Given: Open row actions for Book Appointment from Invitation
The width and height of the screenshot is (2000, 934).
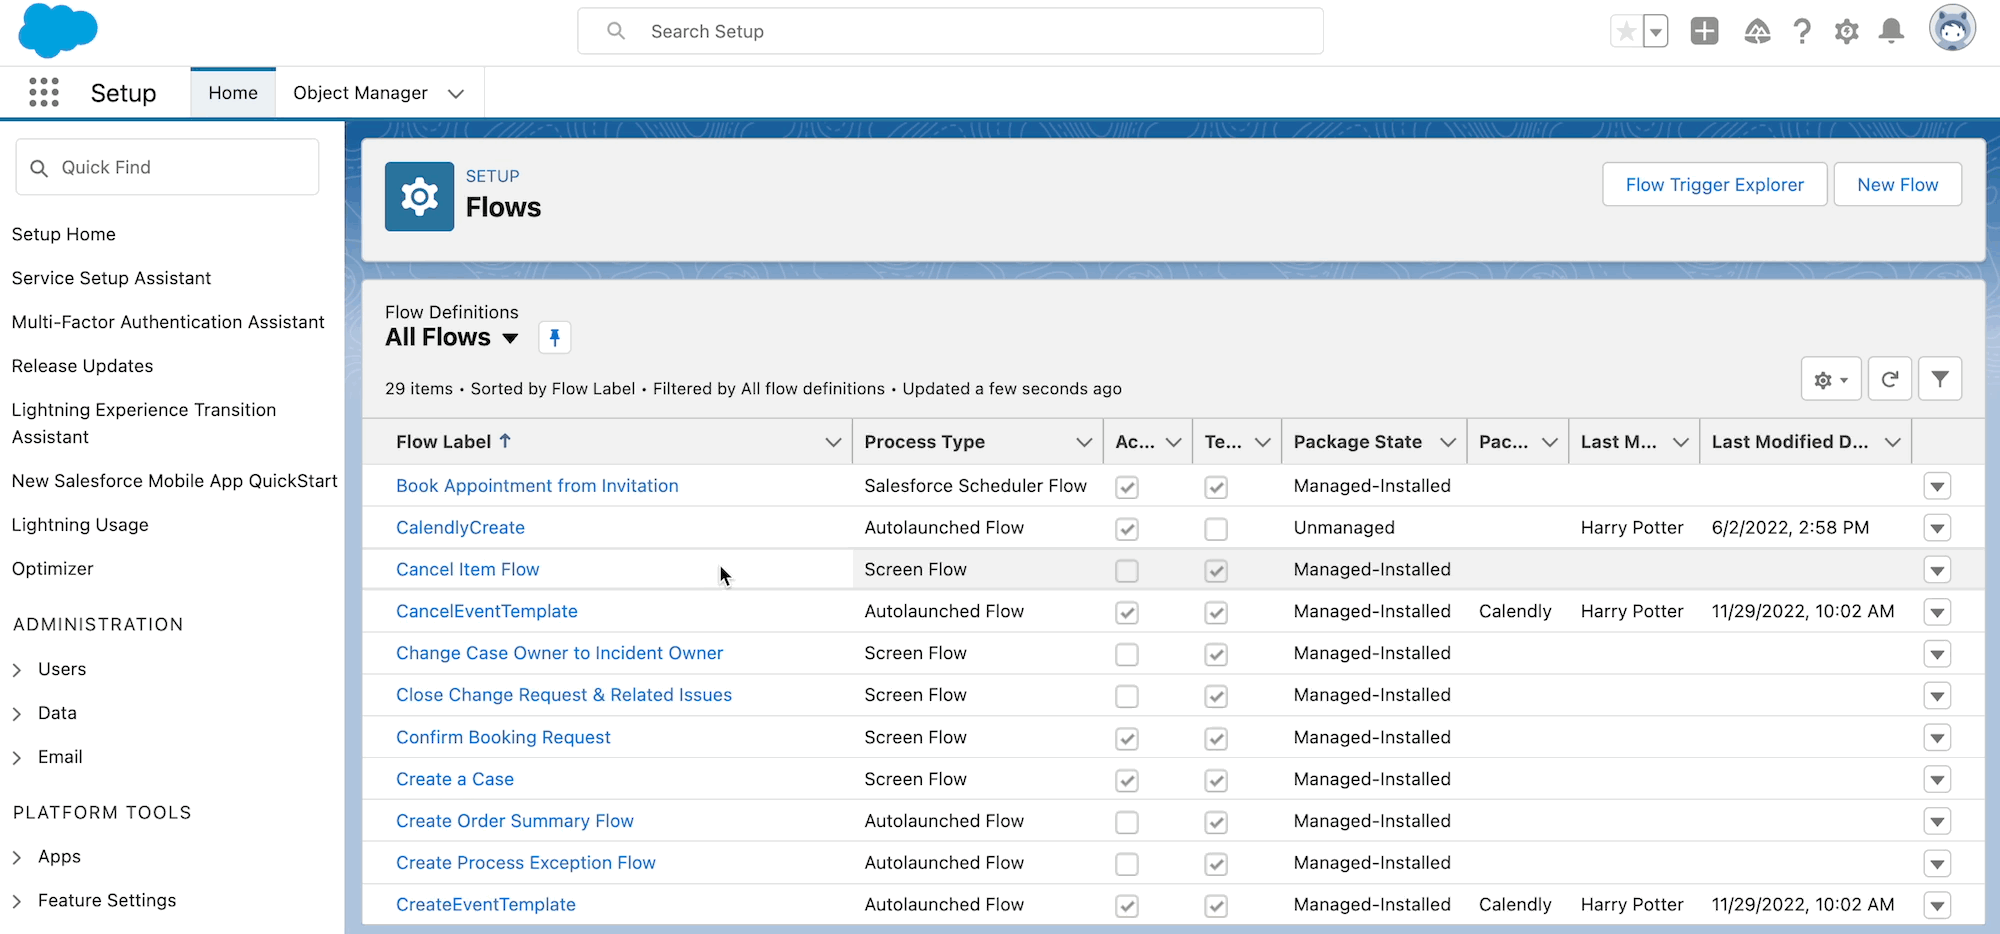Looking at the screenshot, I should [x=1937, y=487].
